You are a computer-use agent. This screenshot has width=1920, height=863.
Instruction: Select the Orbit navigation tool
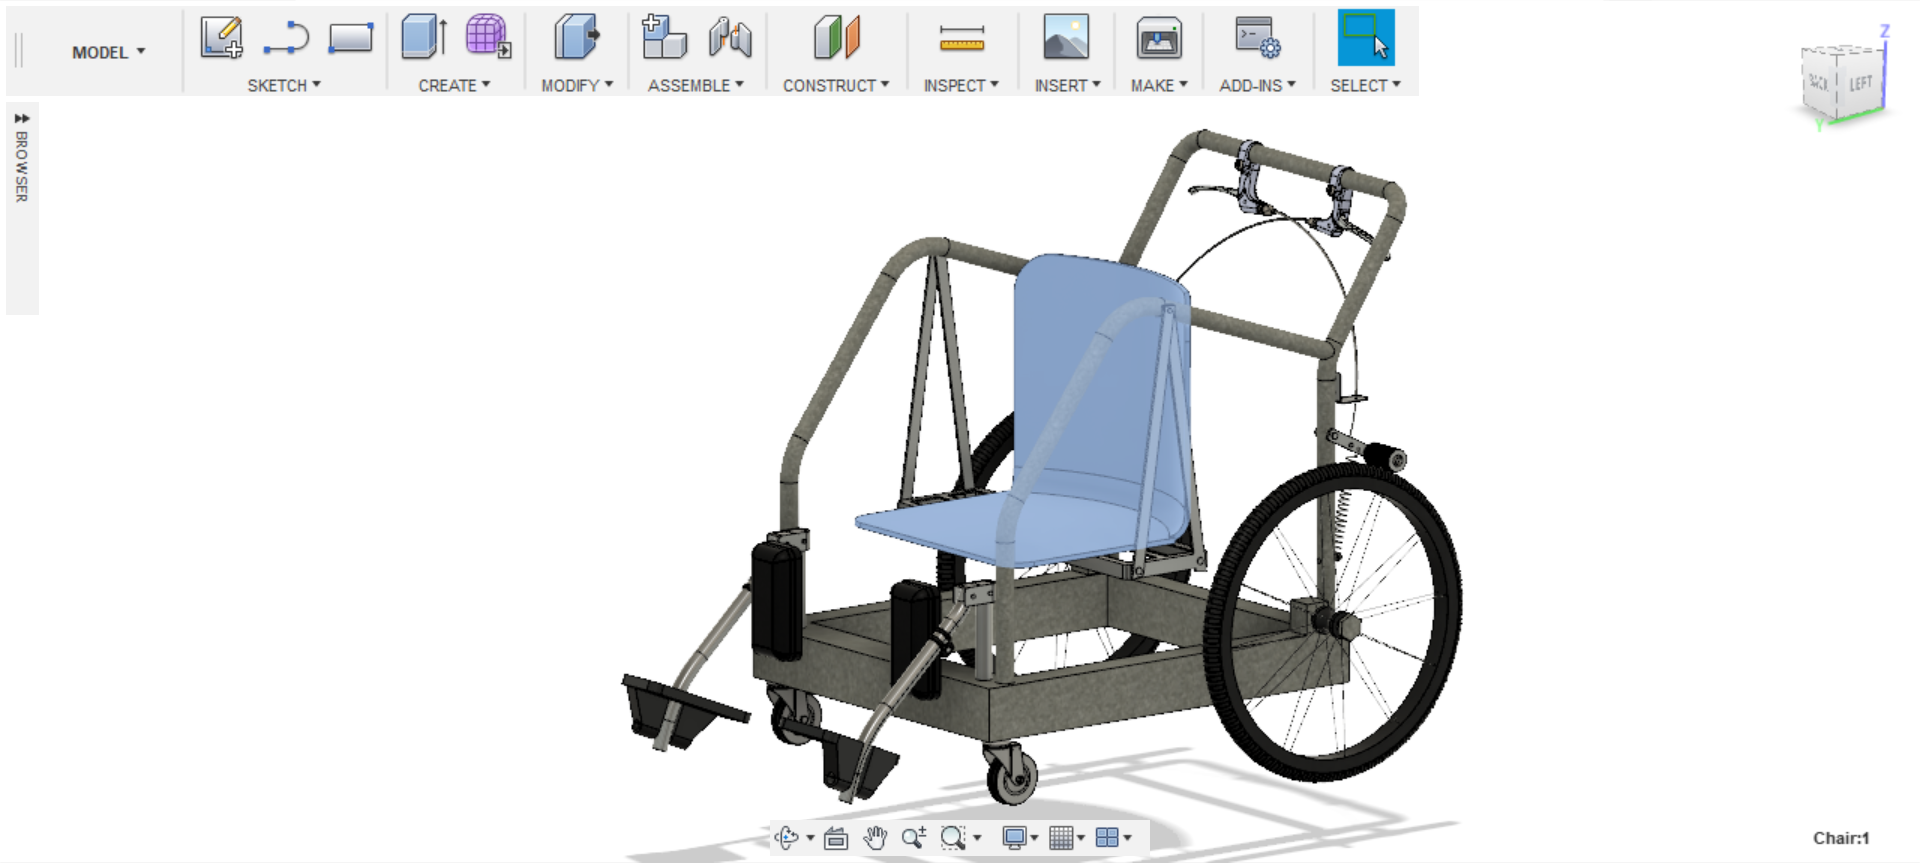click(x=787, y=837)
